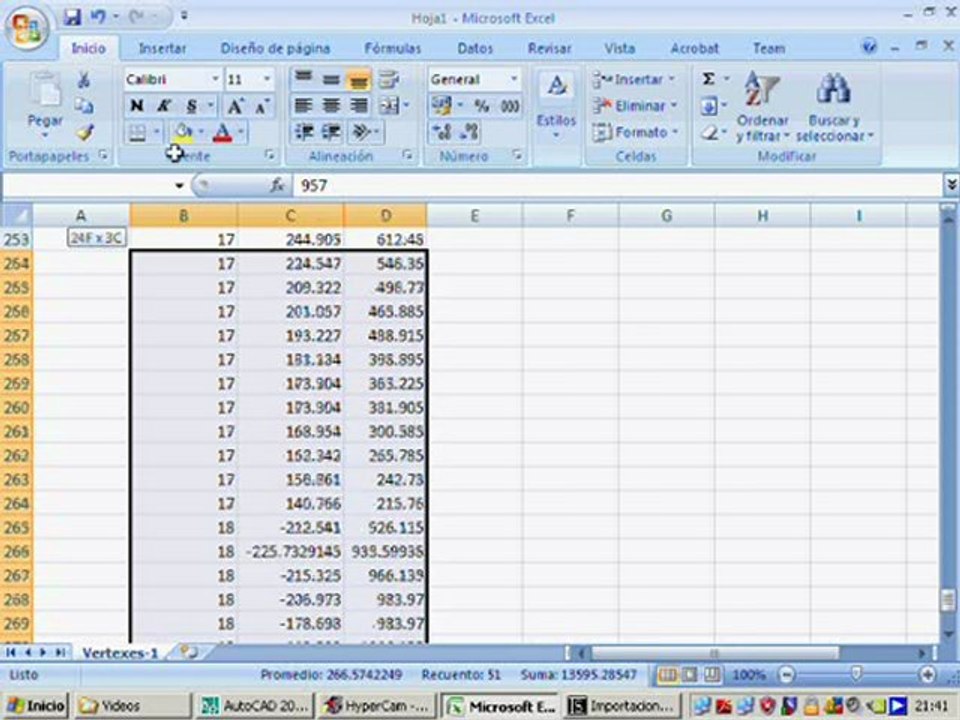
Task: Increase decimal places
Action: pos(442,132)
